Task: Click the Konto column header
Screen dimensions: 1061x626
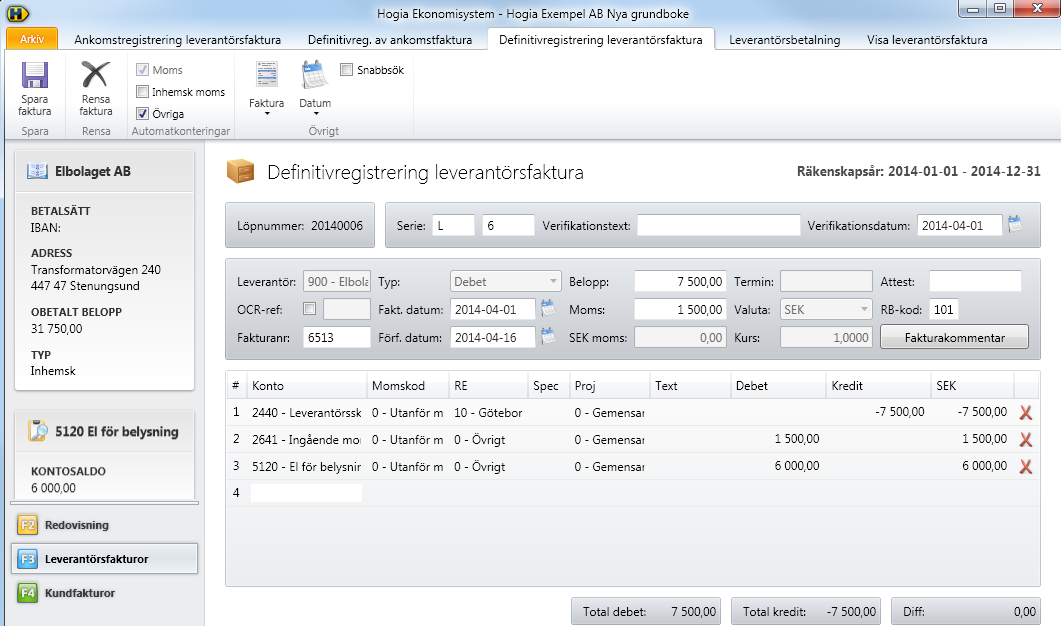Action: 307,385
